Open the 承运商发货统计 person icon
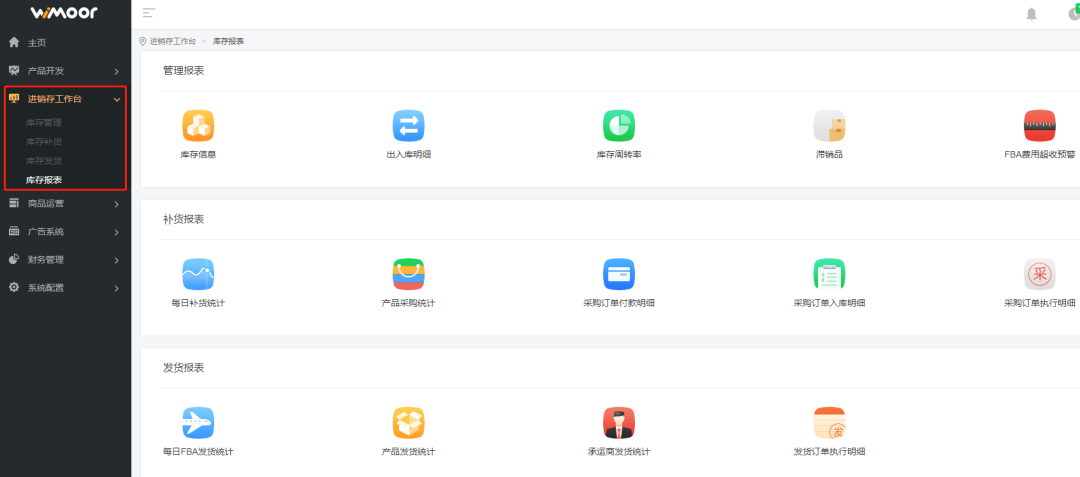 [x=619, y=423]
